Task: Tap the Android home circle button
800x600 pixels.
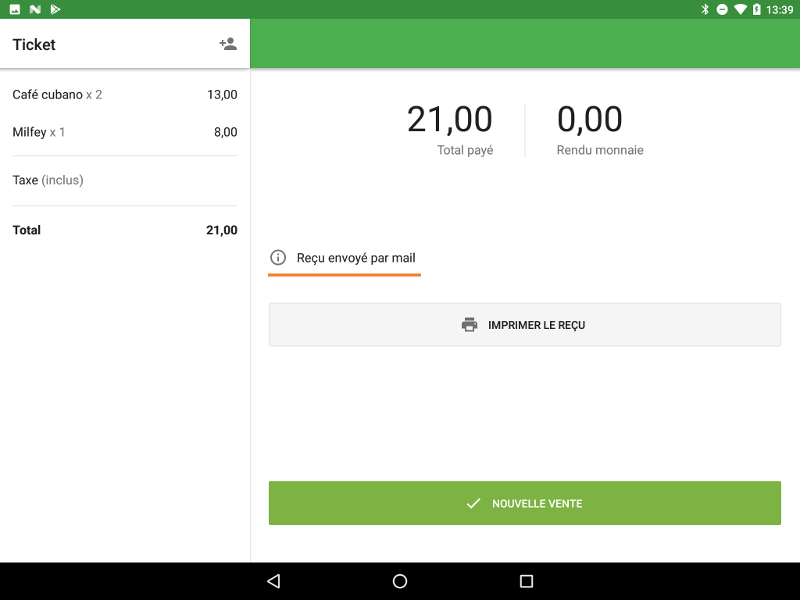Action: tap(400, 581)
